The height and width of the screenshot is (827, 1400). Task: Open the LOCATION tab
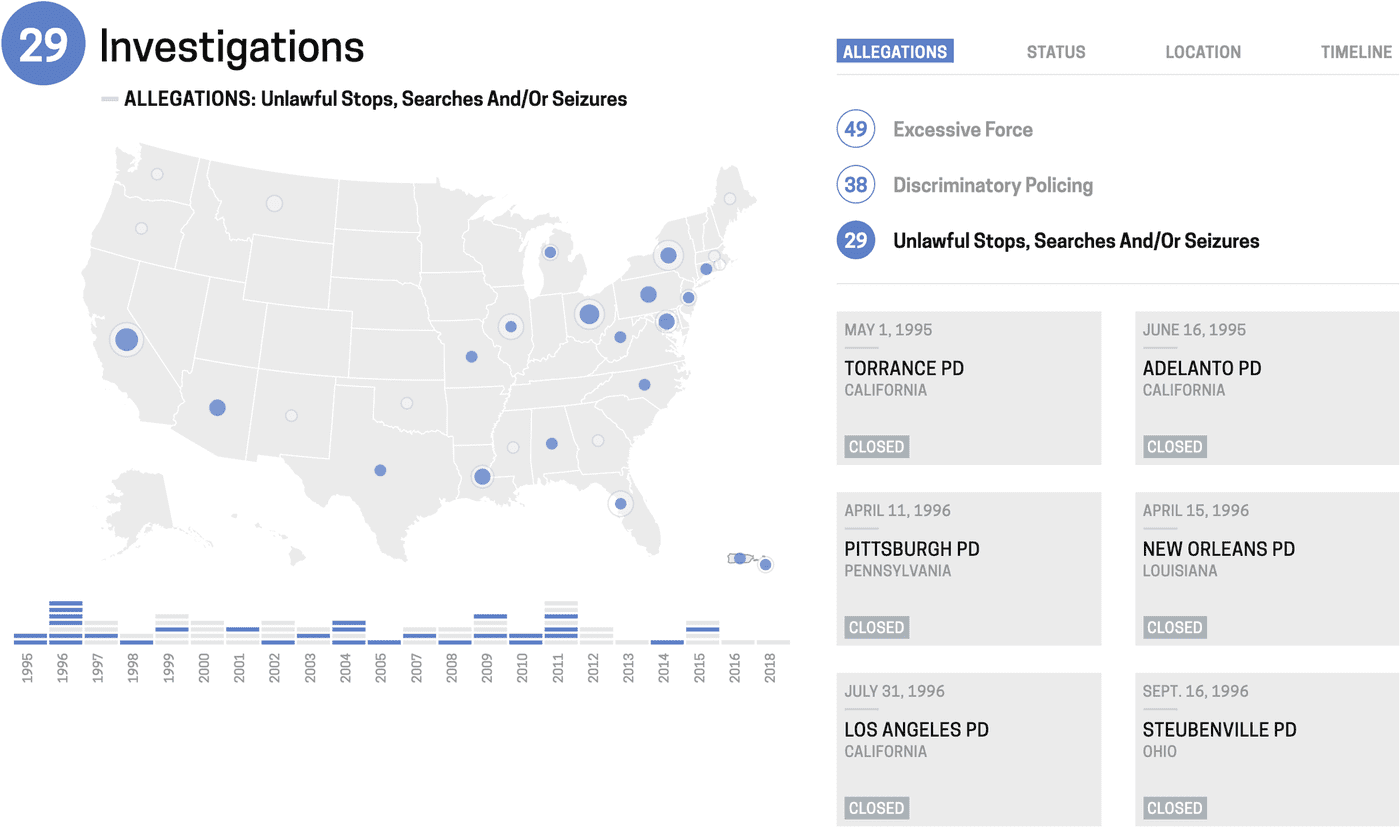click(x=1203, y=52)
